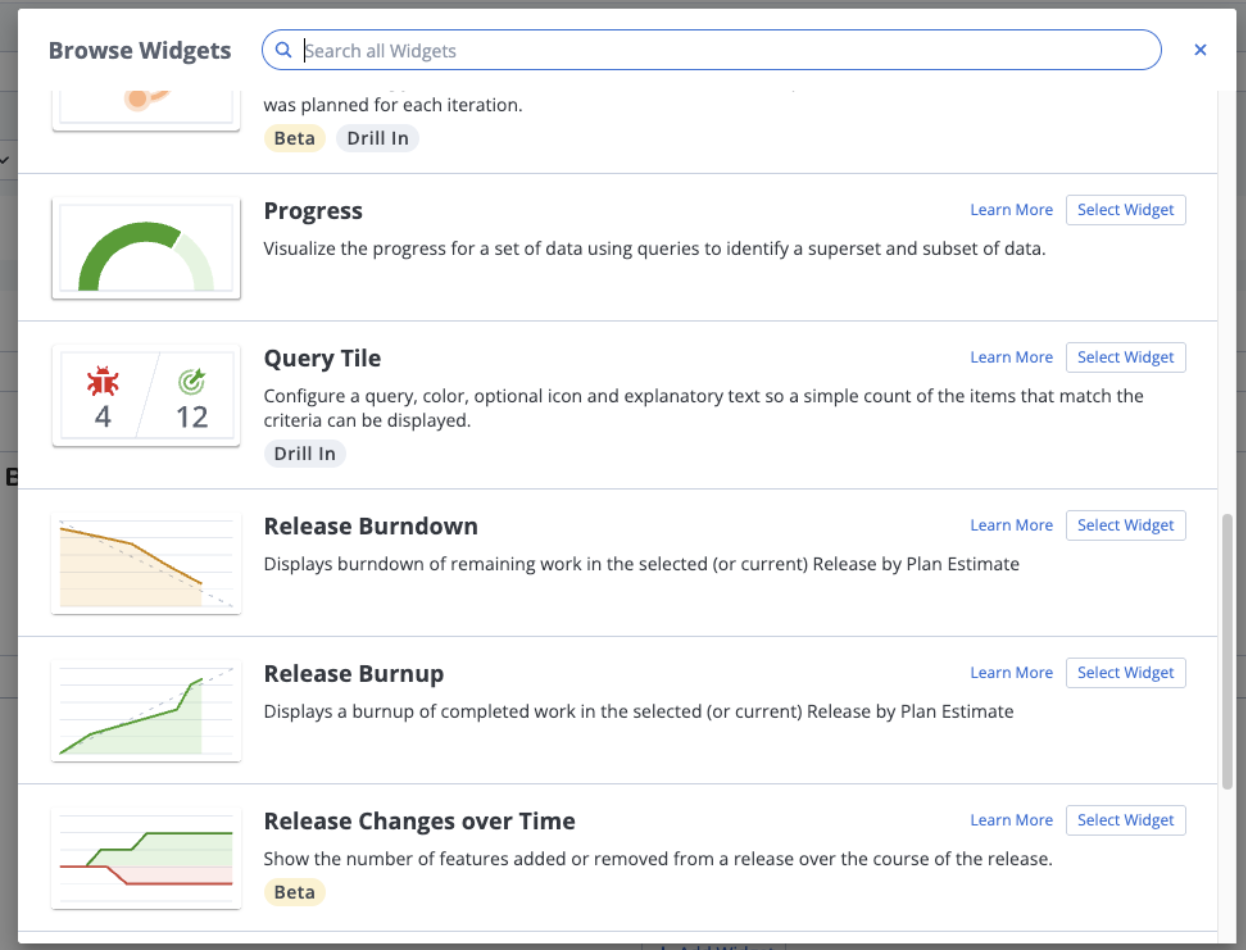Click the search magnifier icon
The width and height of the screenshot is (1246, 950).
284,50
